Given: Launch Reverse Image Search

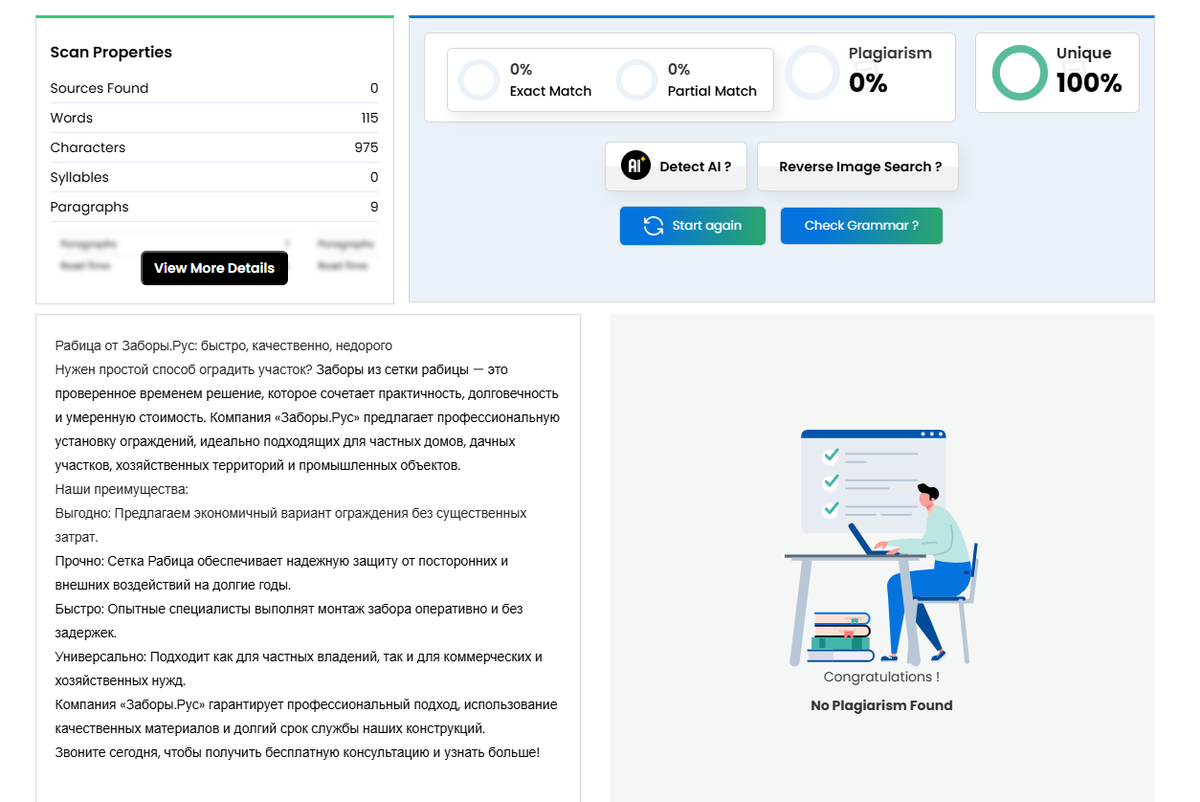Looking at the screenshot, I should point(857,166).
